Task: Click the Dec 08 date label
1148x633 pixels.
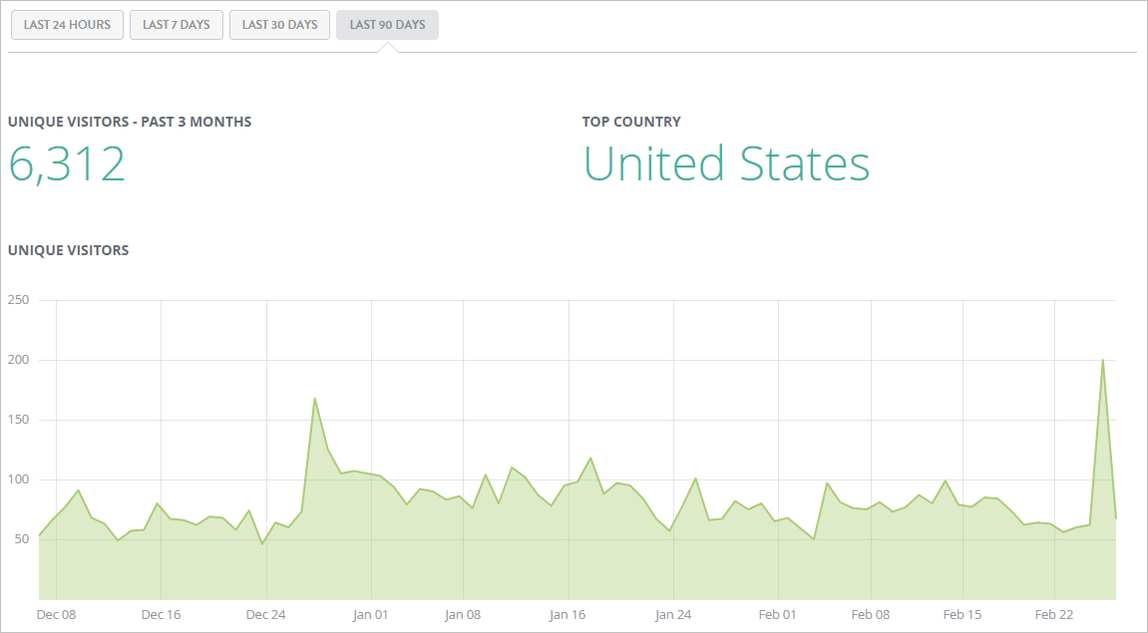Action: [56, 615]
